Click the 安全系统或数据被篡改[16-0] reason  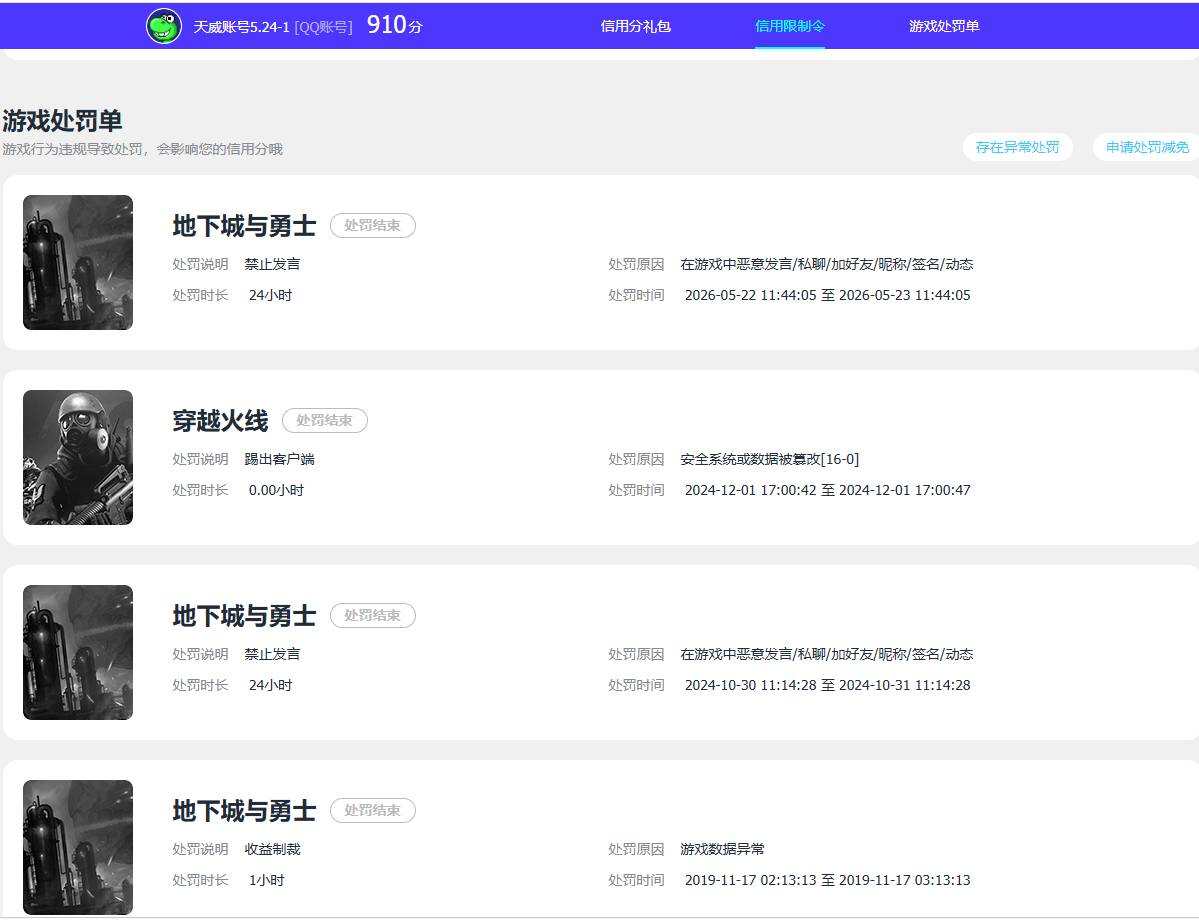click(769, 460)
